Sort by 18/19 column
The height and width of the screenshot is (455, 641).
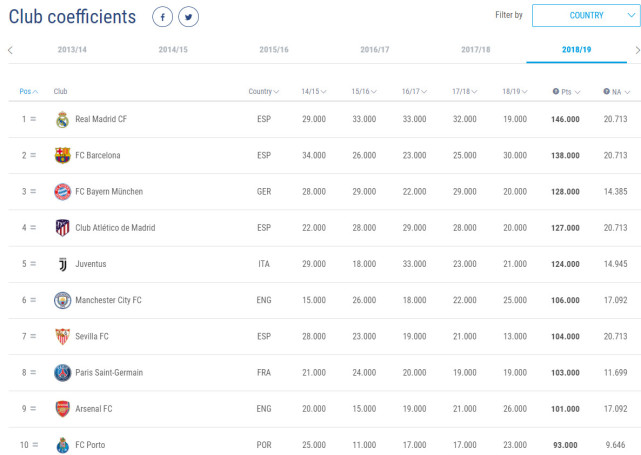[x=515, y=91]
